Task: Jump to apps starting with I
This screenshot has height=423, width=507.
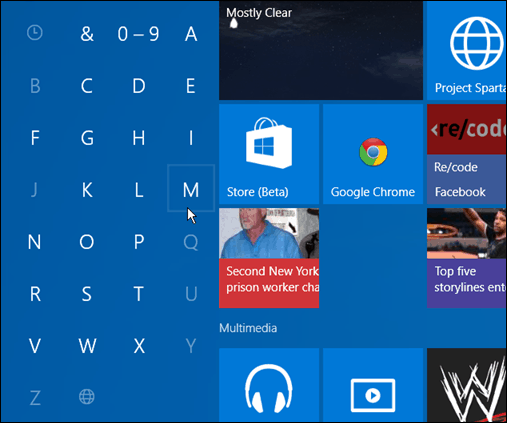Action: (x=191, y=138)
